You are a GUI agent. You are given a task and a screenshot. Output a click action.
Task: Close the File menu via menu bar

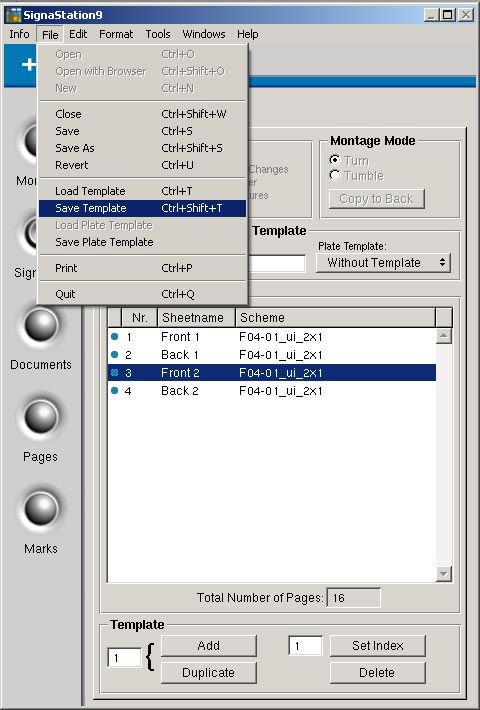tap(50, 34)
